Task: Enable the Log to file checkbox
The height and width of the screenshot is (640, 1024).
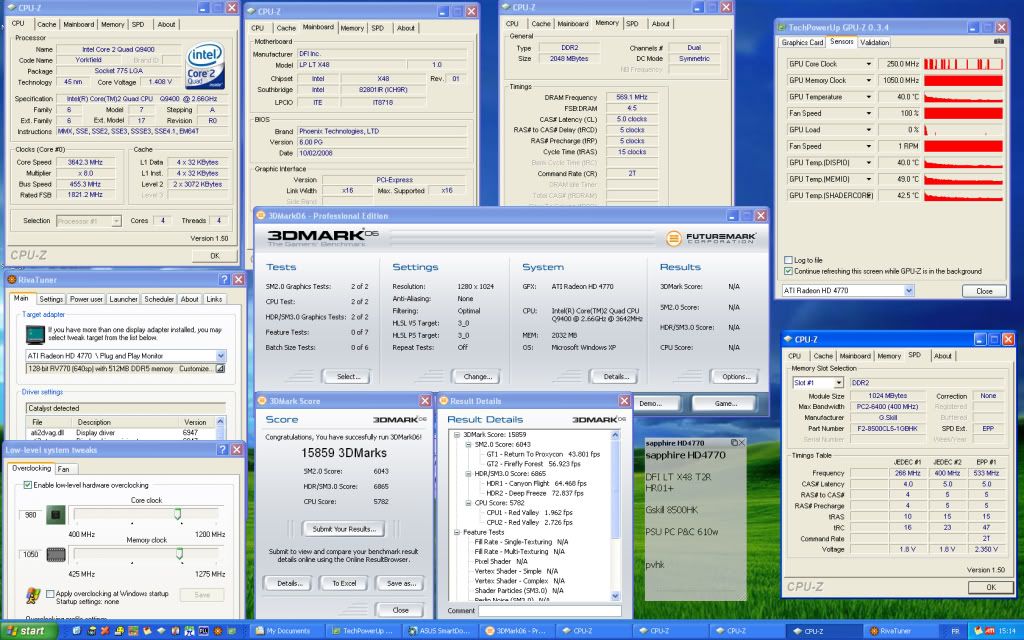Action: pos(789,260)
